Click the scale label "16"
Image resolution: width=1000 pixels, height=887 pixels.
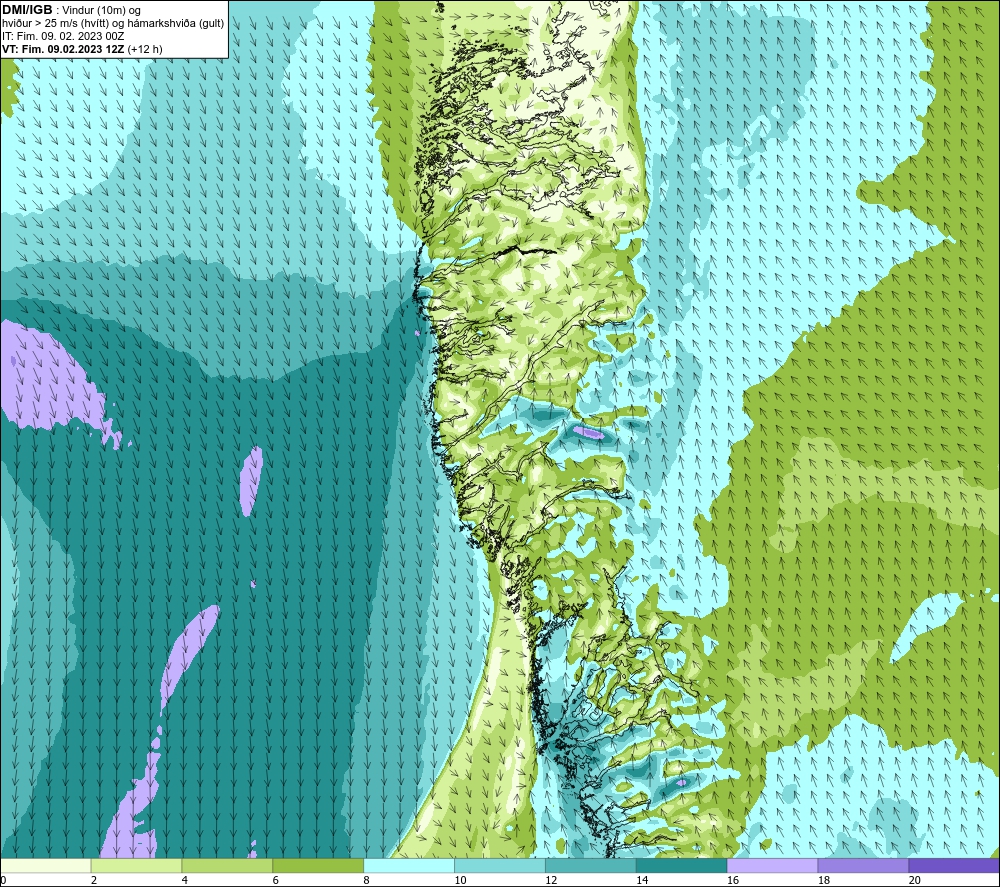click(x=733, y=881)
